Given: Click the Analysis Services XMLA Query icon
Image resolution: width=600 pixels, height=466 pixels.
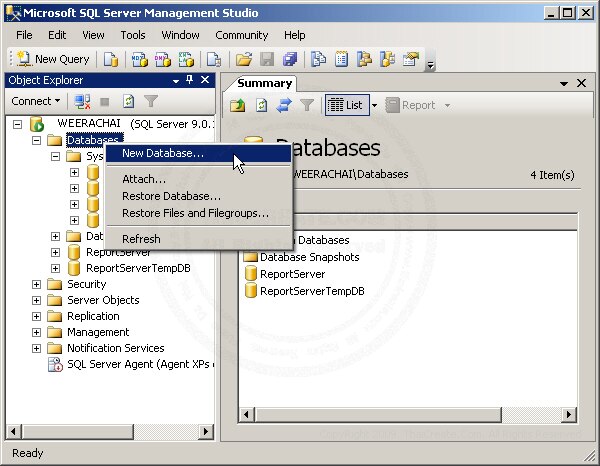Looking at the screenshot, I should pyautogui.click(x=186, y=59).
